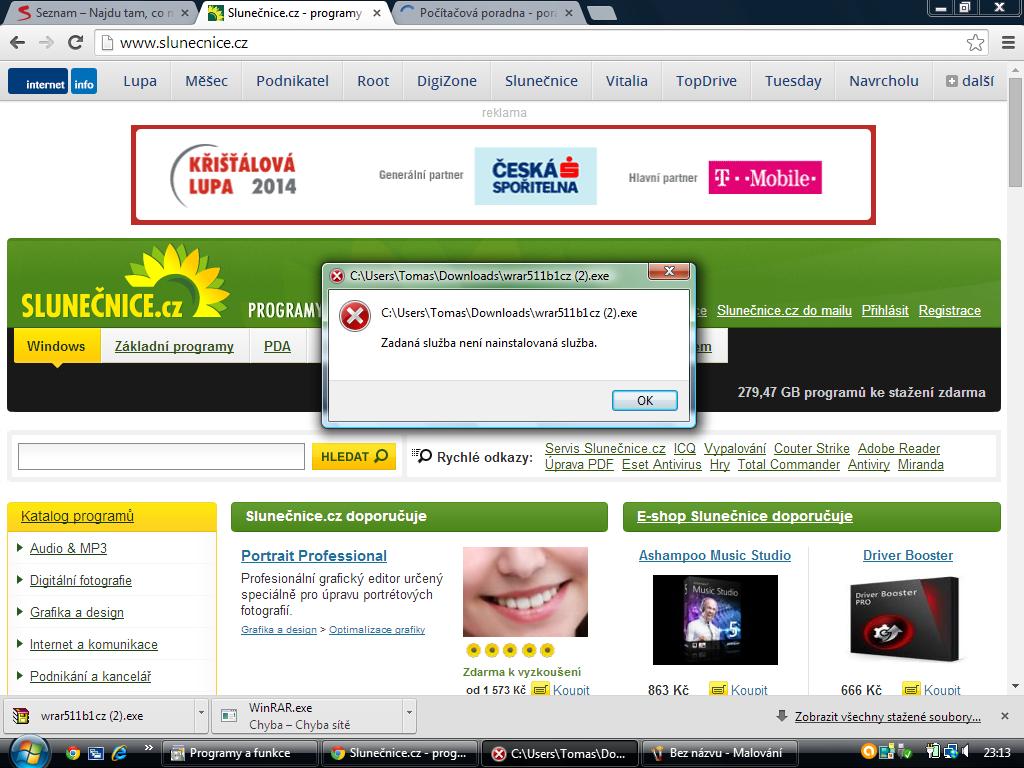1024x768 pixels.
Task: Open the new tab button
Action: point(601,12)
